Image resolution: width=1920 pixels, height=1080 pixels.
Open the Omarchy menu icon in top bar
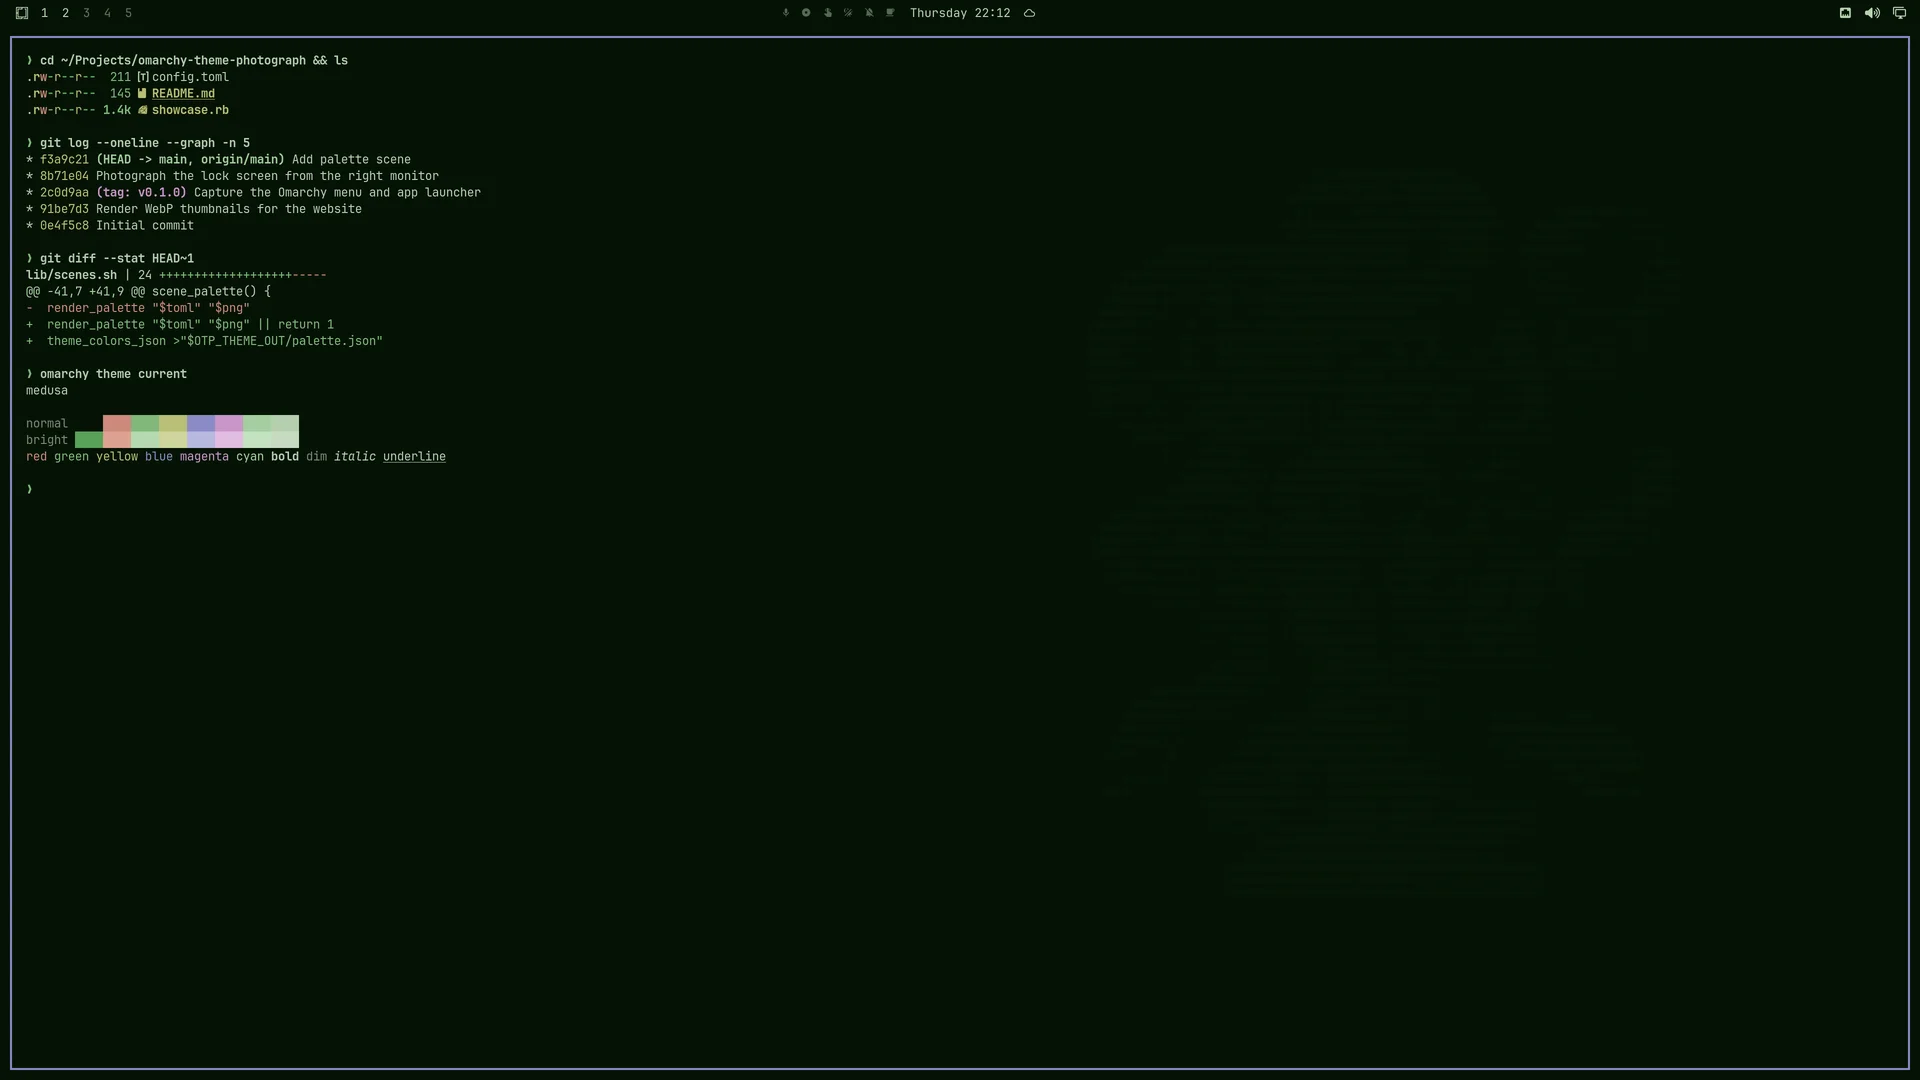point(22,13)
